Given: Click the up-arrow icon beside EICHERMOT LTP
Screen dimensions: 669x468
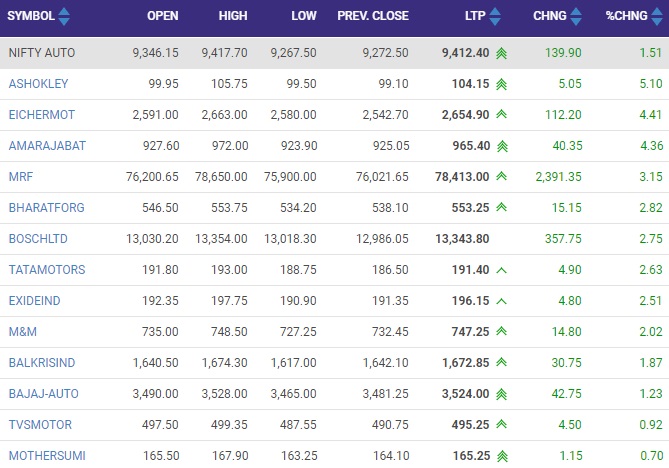Looking at the screenshot, I should (502, 114).
